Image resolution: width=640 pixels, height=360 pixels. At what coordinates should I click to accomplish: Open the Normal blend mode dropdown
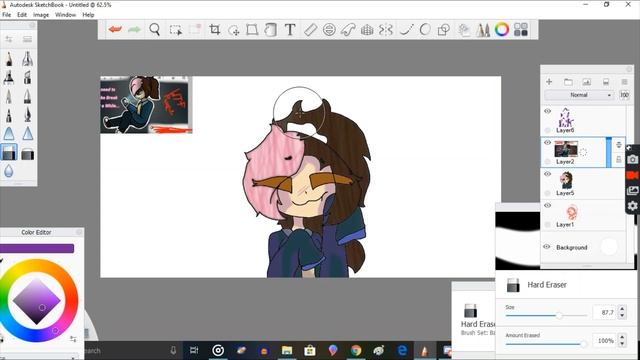580,95
